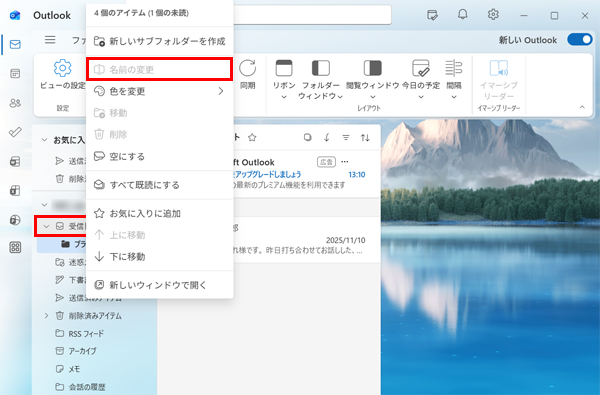Star the inbox as favorite in list header
This screenshot has height=395, width=600.
252,137
